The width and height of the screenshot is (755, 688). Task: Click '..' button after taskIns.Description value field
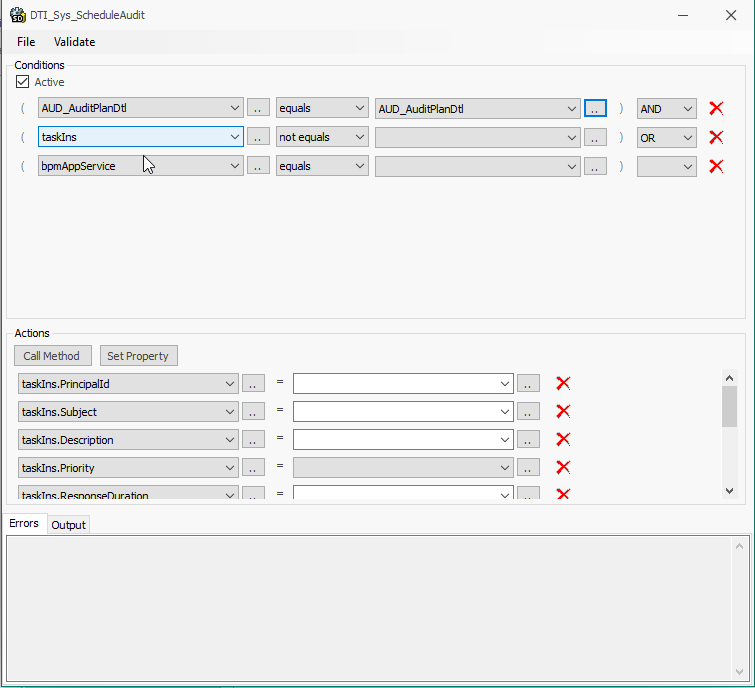tap(528, 440)
